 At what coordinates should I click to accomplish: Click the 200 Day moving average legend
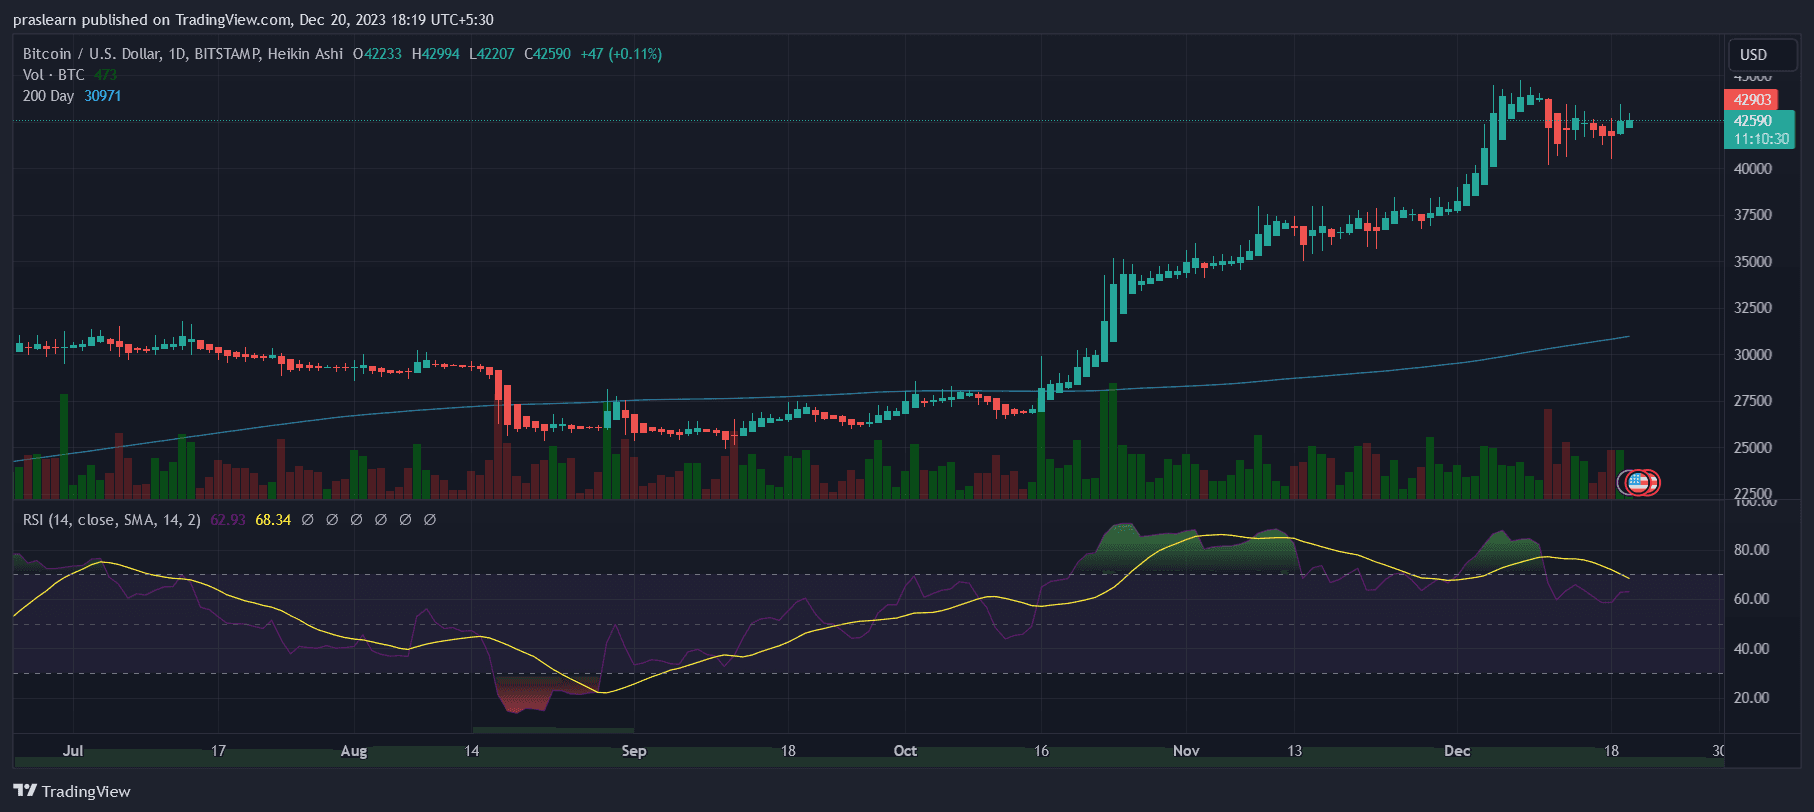[x=49, y=96]
